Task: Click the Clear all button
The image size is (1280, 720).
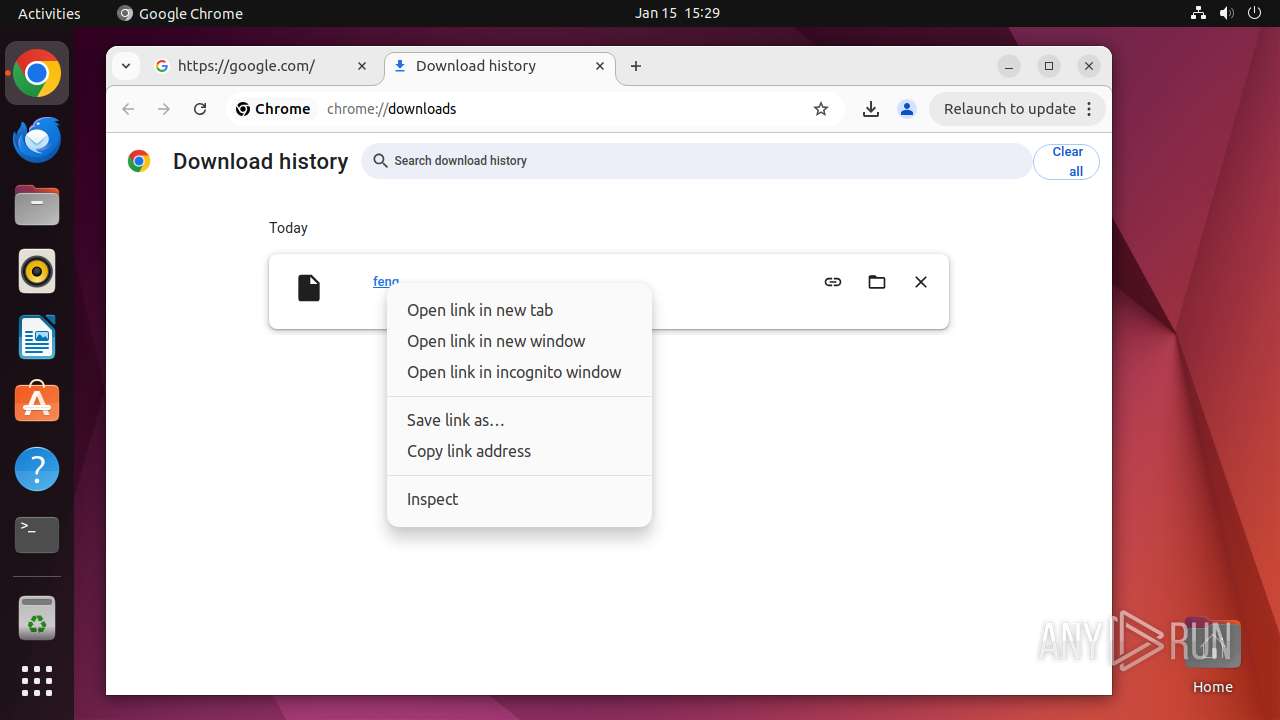Action: click(1066, 161)
